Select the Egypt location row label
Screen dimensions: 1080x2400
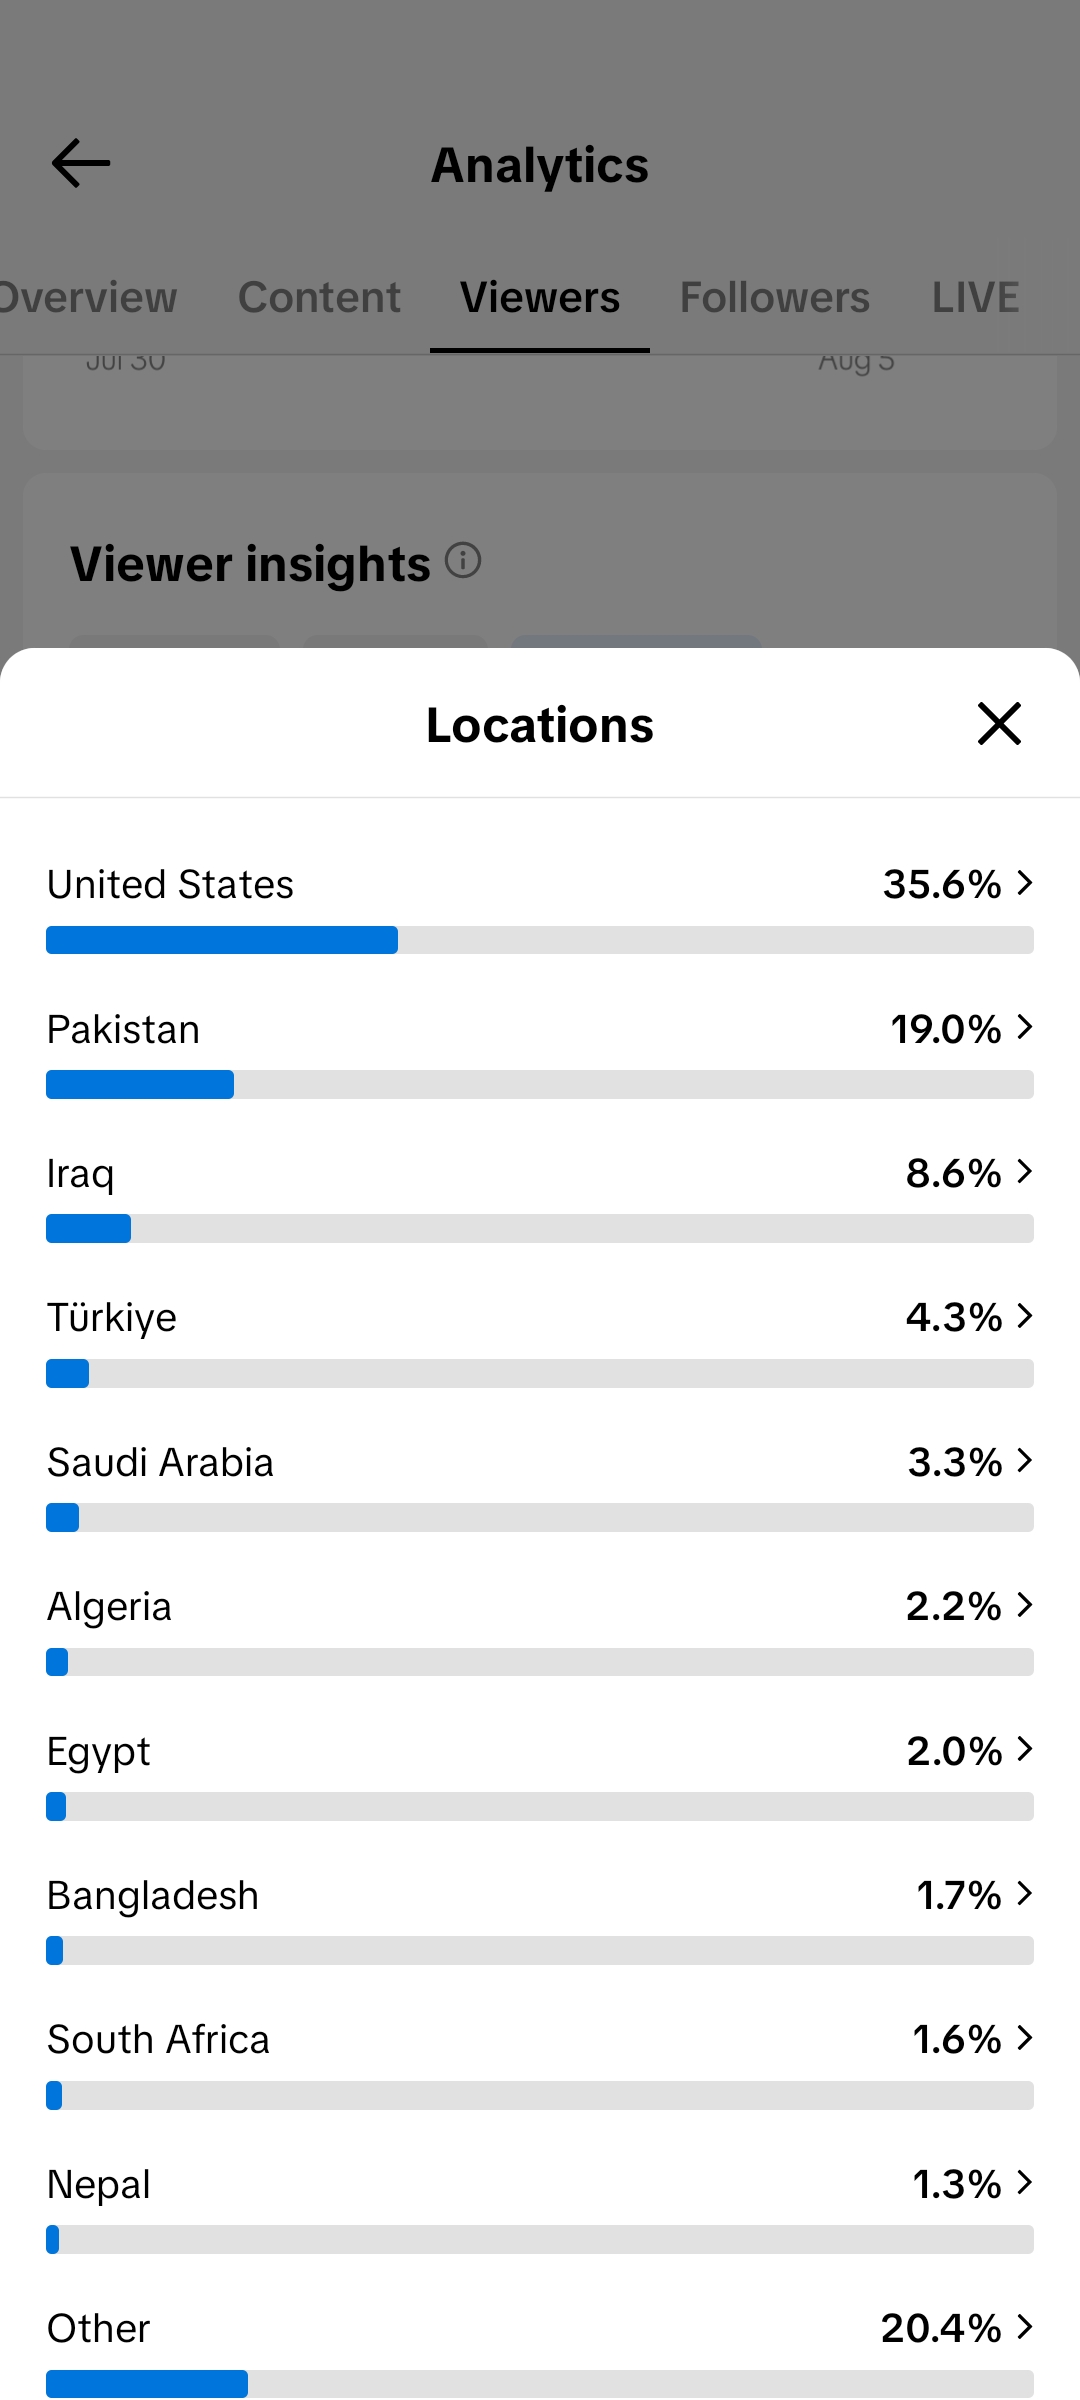99,1752
